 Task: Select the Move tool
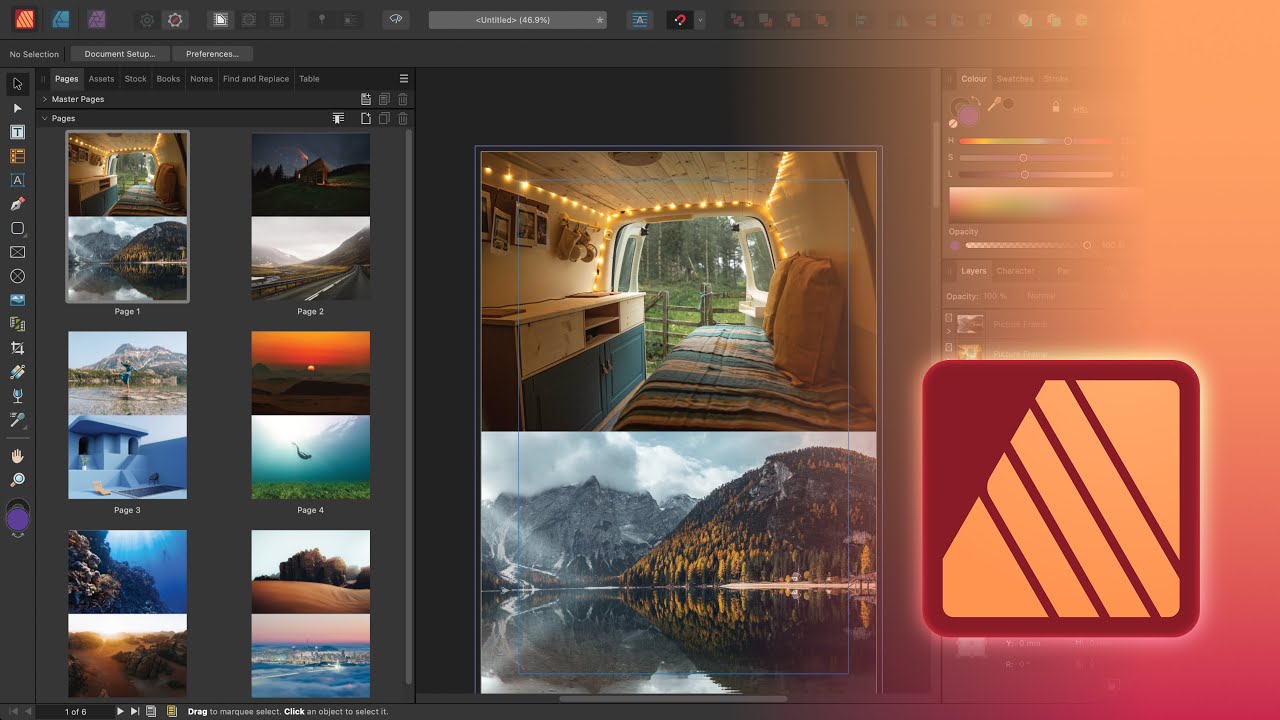pyautogui.click(x=17, y=84)
